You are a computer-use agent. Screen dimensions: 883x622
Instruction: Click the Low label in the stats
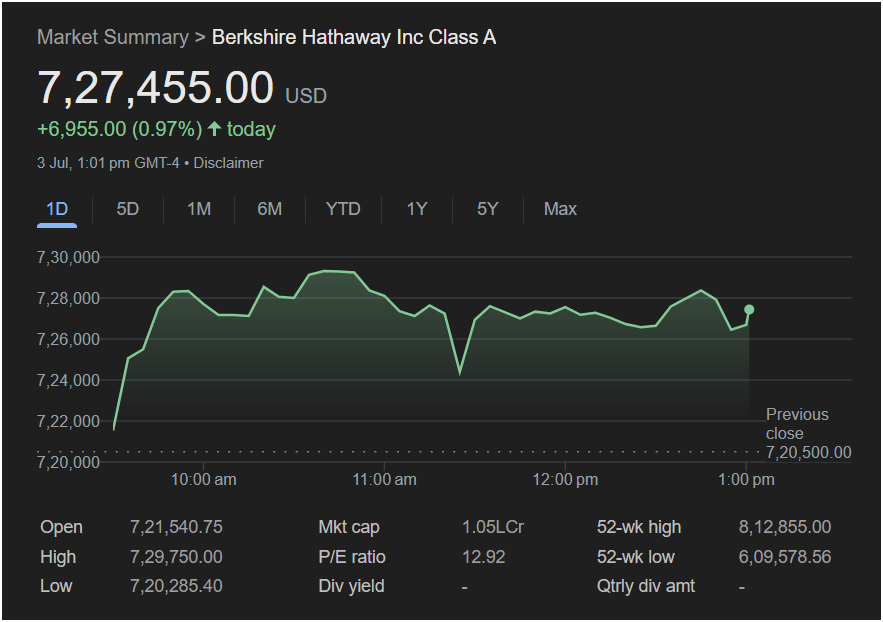click(x=56, y=586)
